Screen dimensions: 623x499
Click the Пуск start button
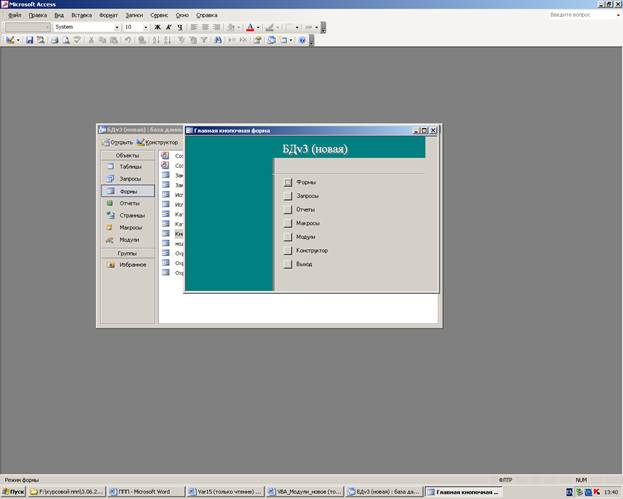(13, 492)
